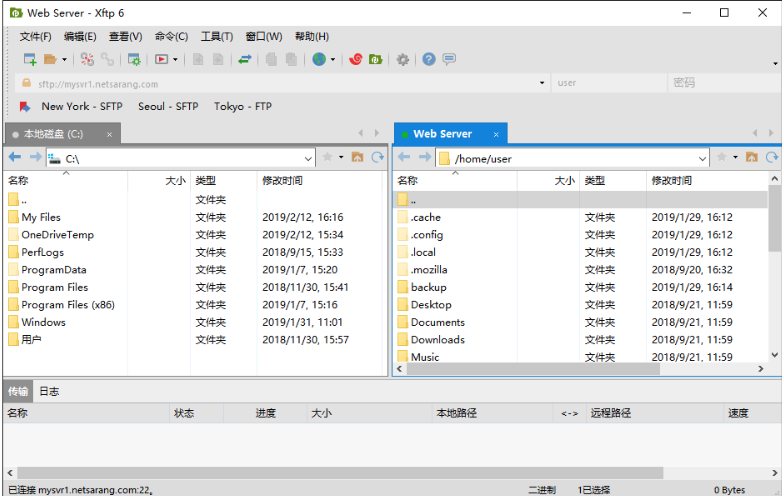The height and width of the screenshot is (496, 782).
Task: Open the 文件(F) menu
Action: tap(35, 36)
